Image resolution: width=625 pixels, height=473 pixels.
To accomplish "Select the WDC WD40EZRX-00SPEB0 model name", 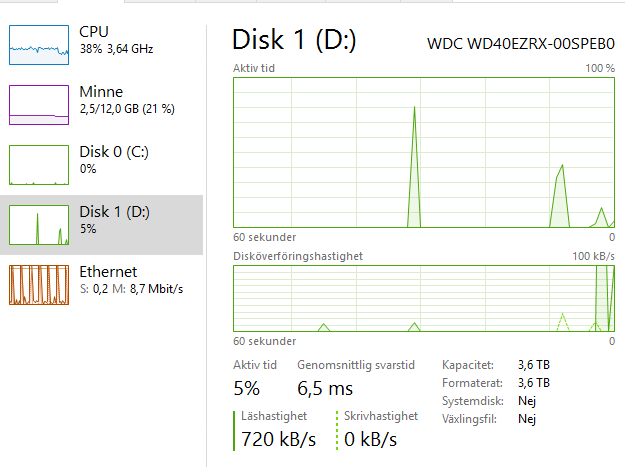I will click(x=520, y=43).
